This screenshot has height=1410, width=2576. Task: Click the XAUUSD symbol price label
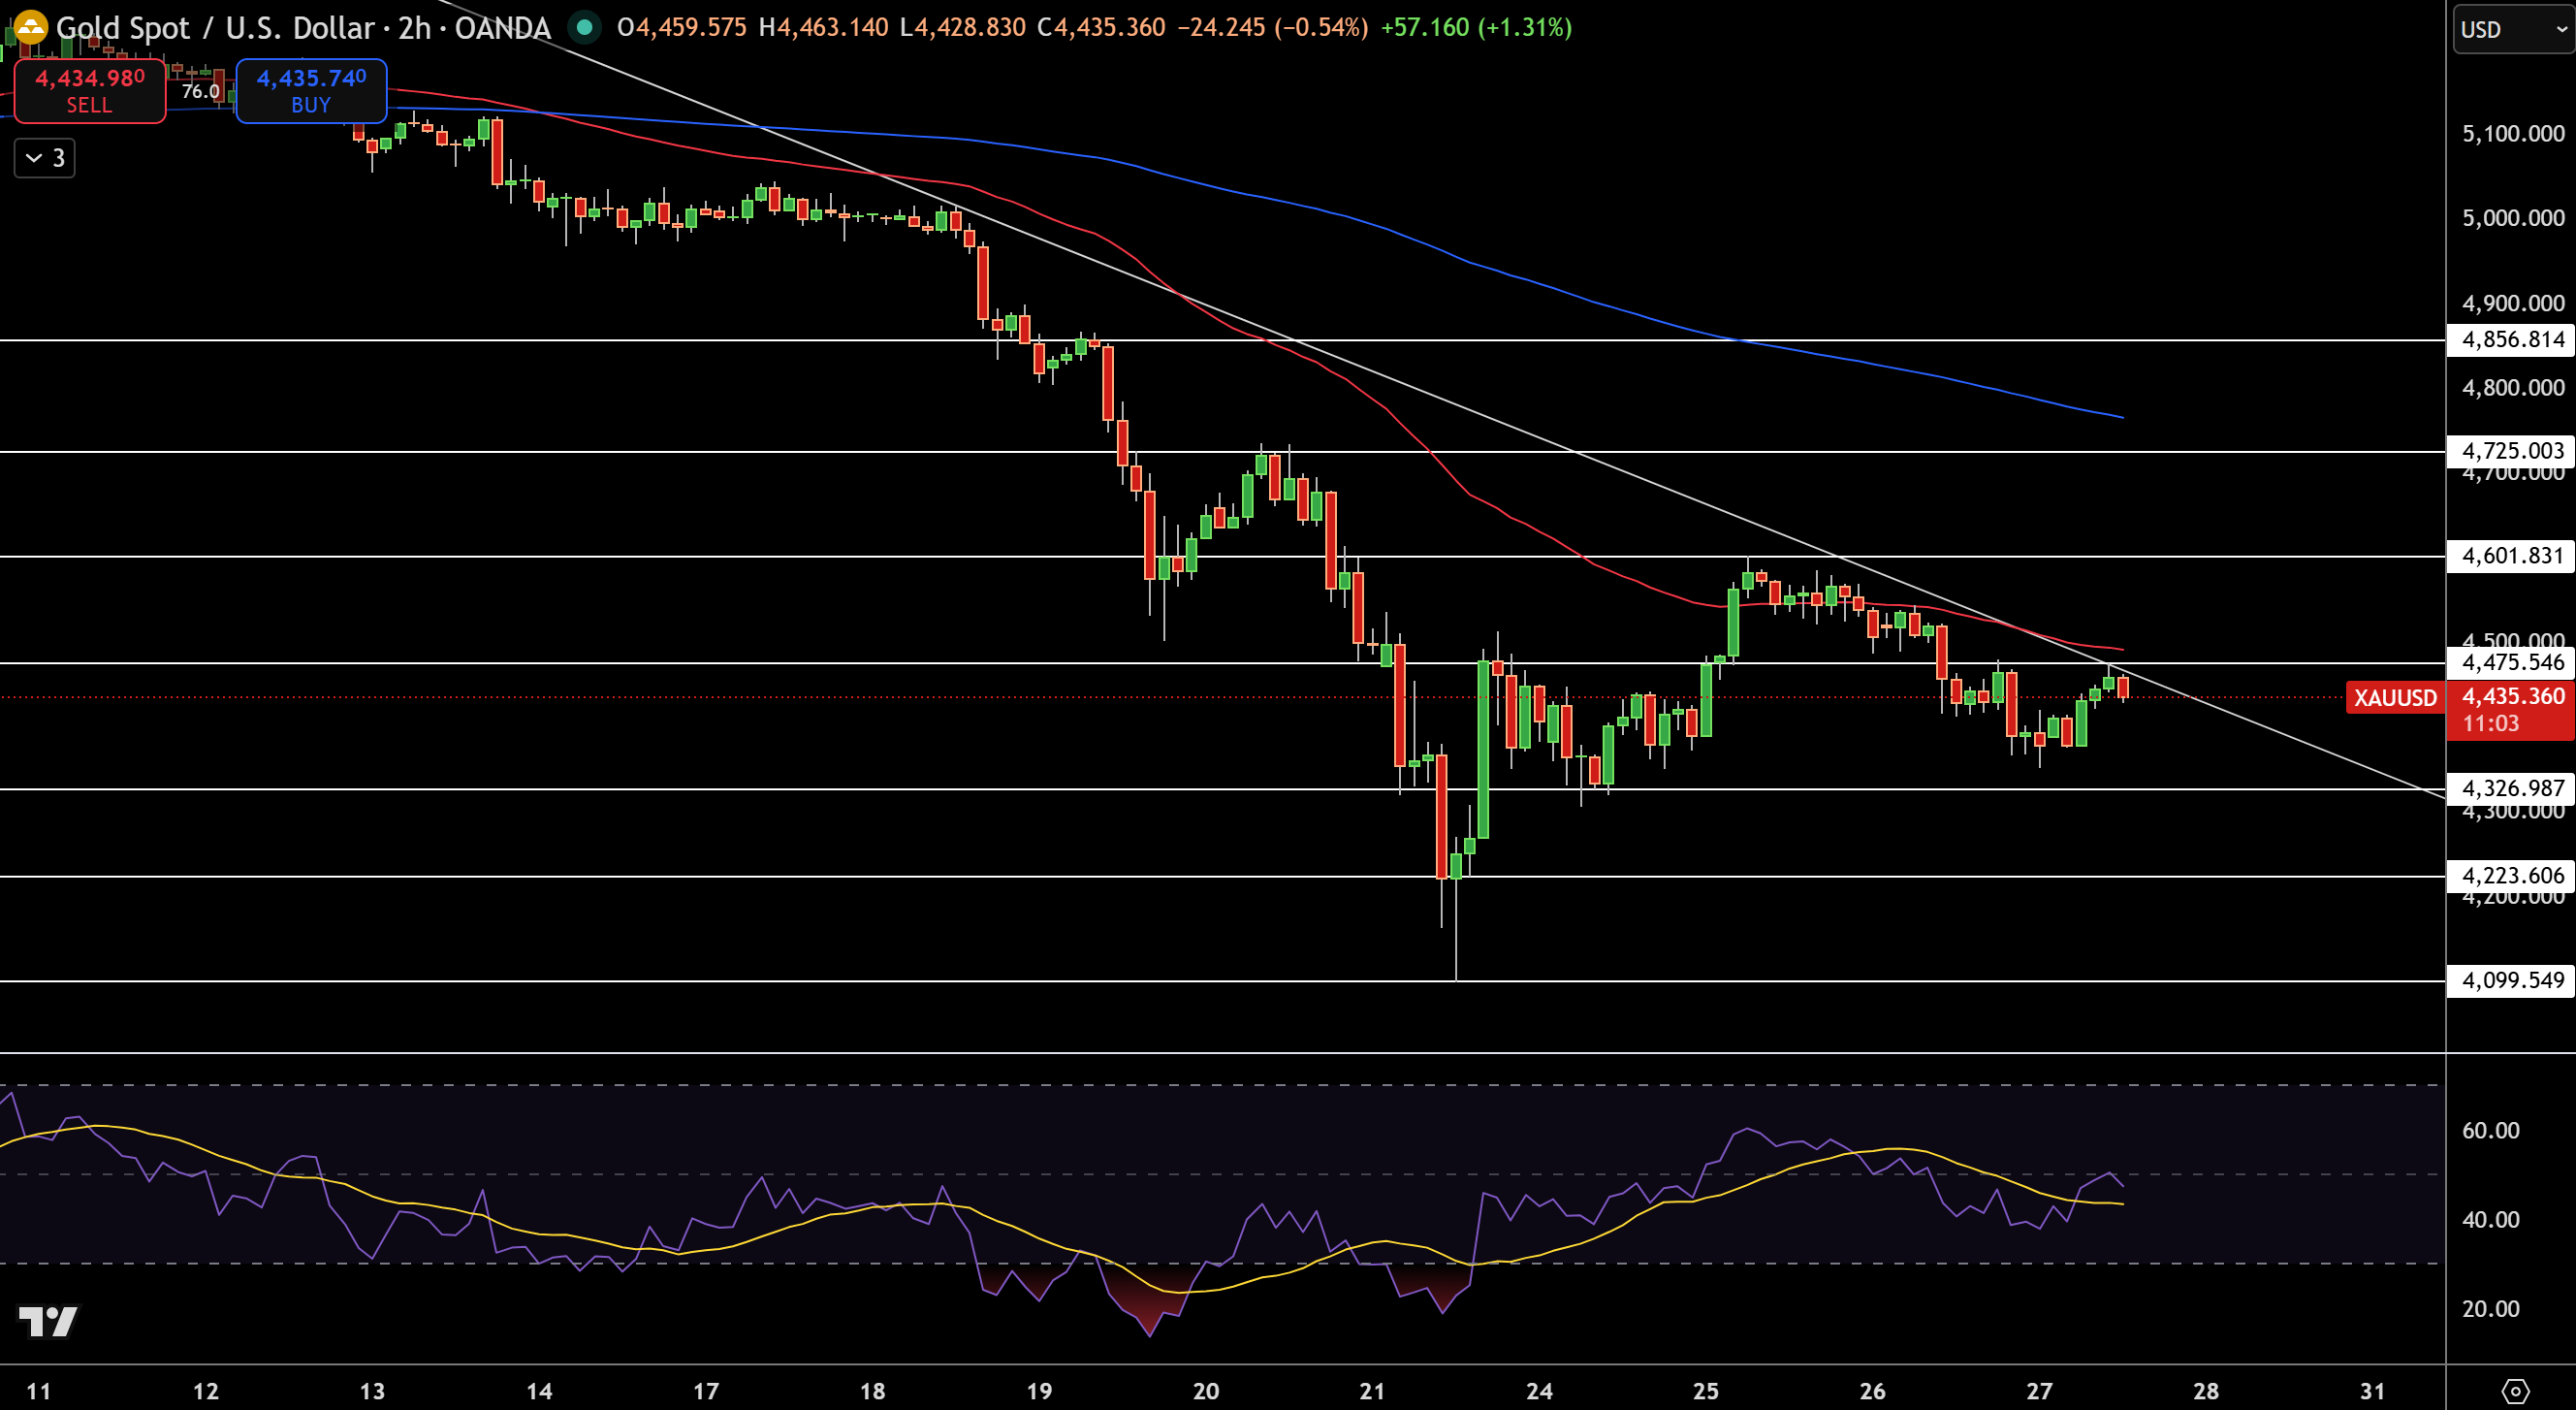tap(2394, 697)
